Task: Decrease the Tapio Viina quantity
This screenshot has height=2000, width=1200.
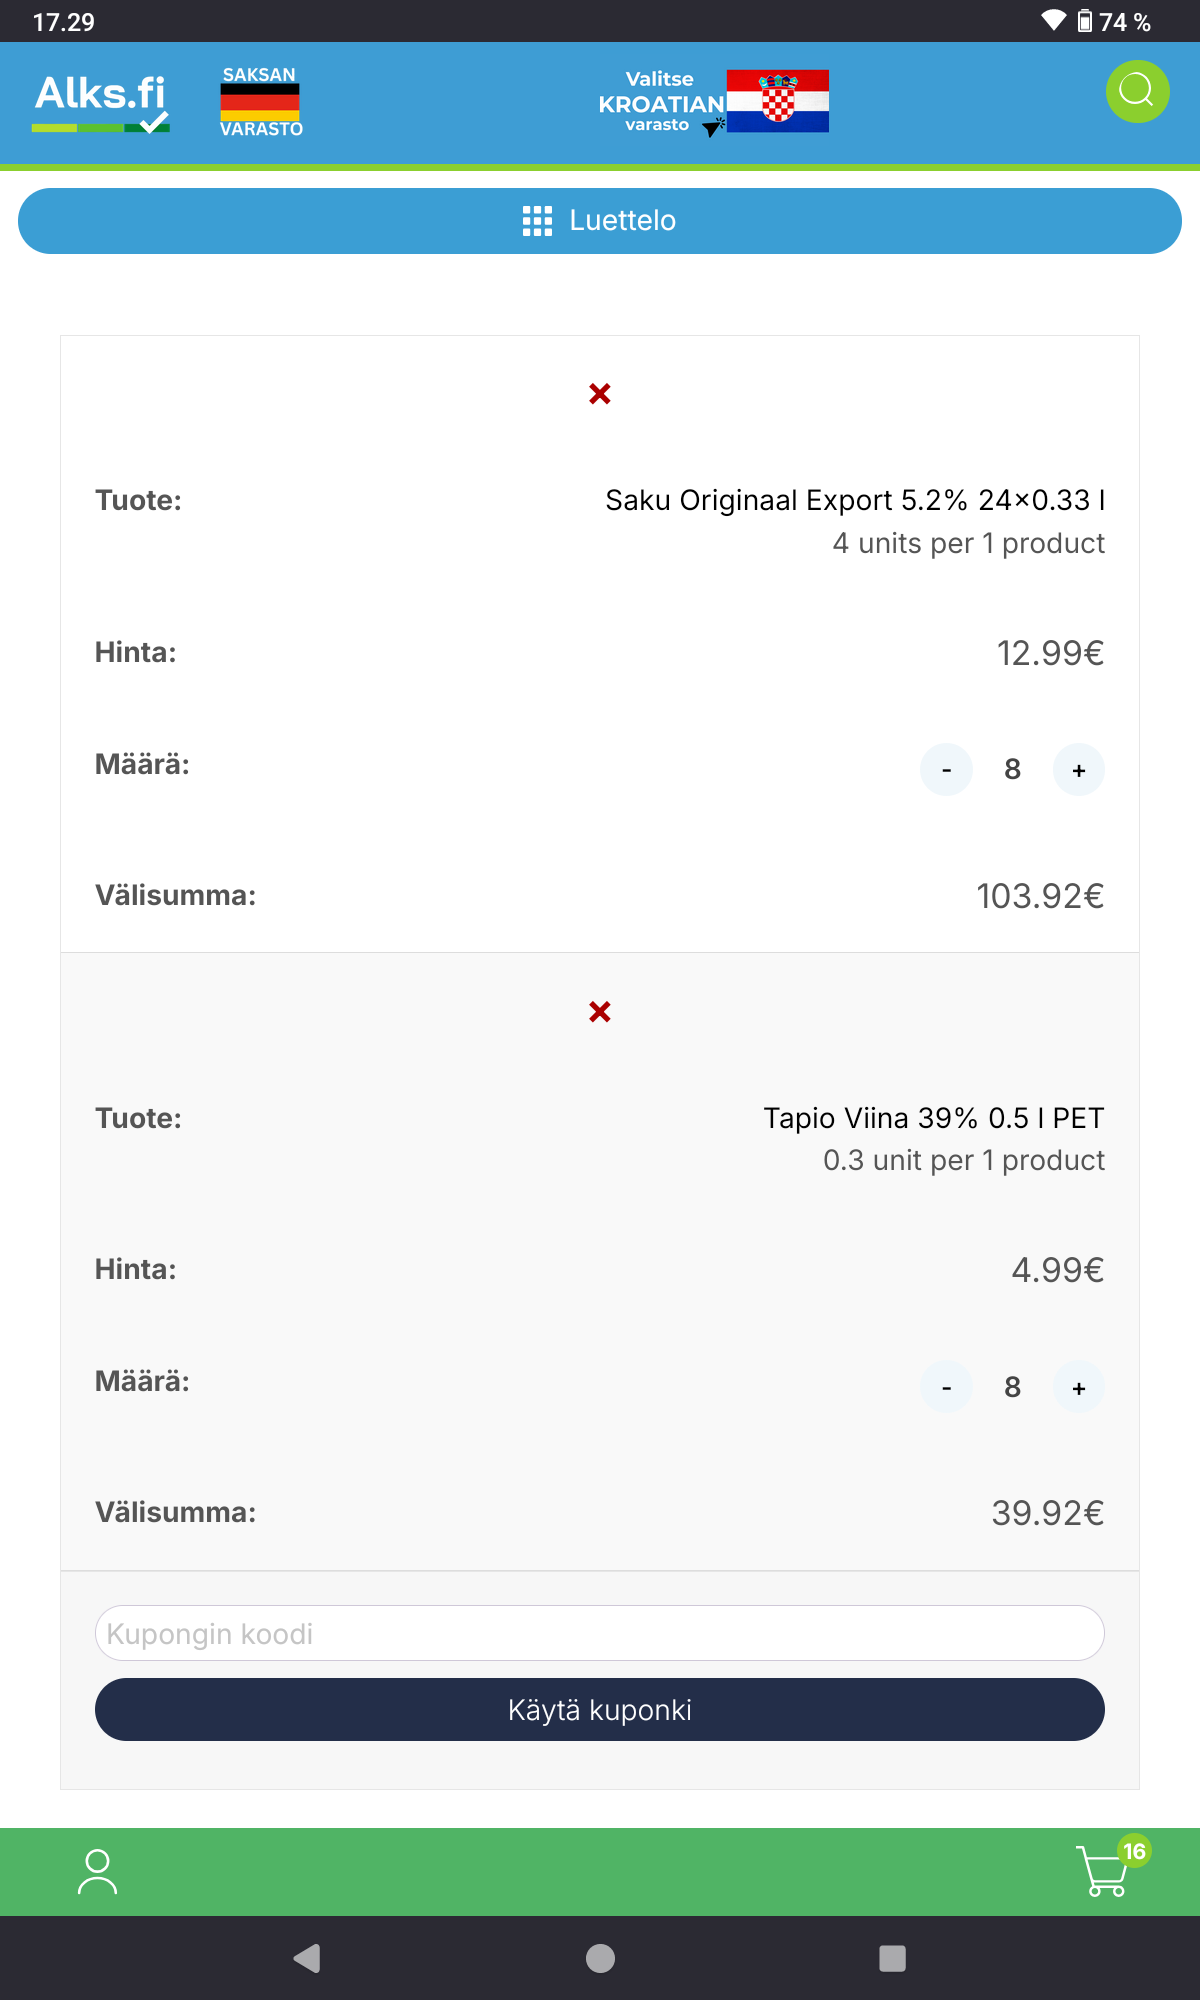Action: click(x=946, y=1388)
